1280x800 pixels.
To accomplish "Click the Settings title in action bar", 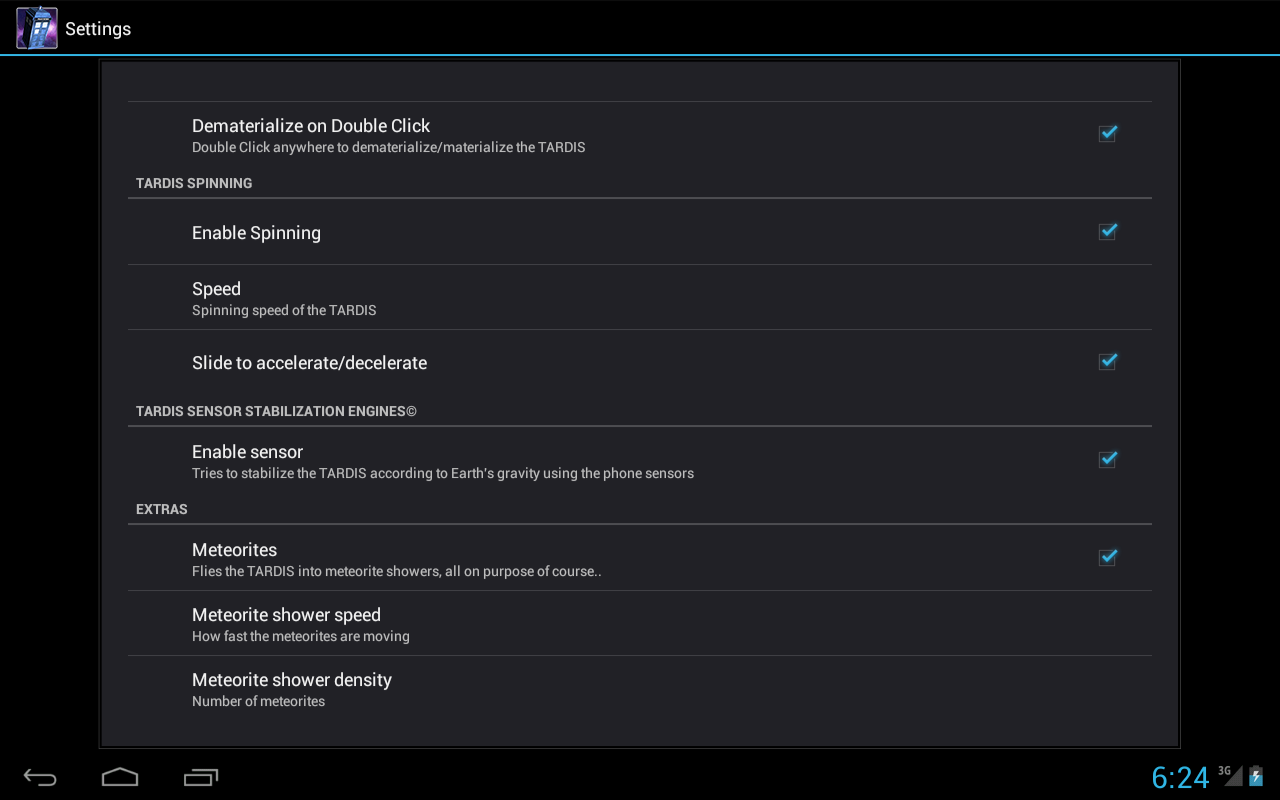I will tap(98, 29).
